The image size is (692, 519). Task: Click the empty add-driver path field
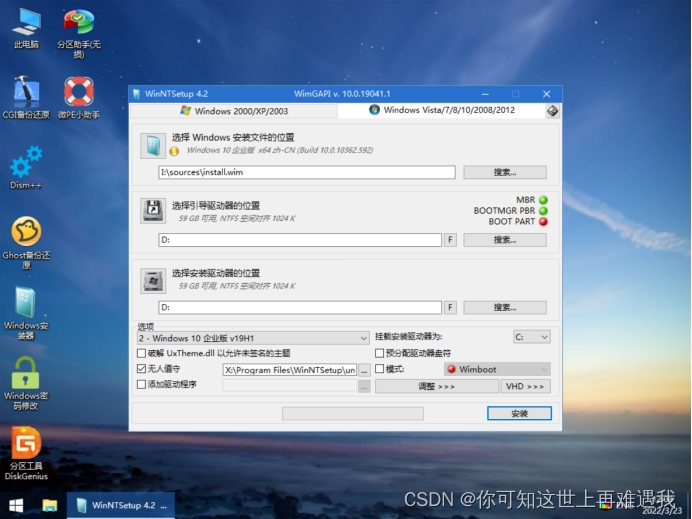(x=290, y=386)
